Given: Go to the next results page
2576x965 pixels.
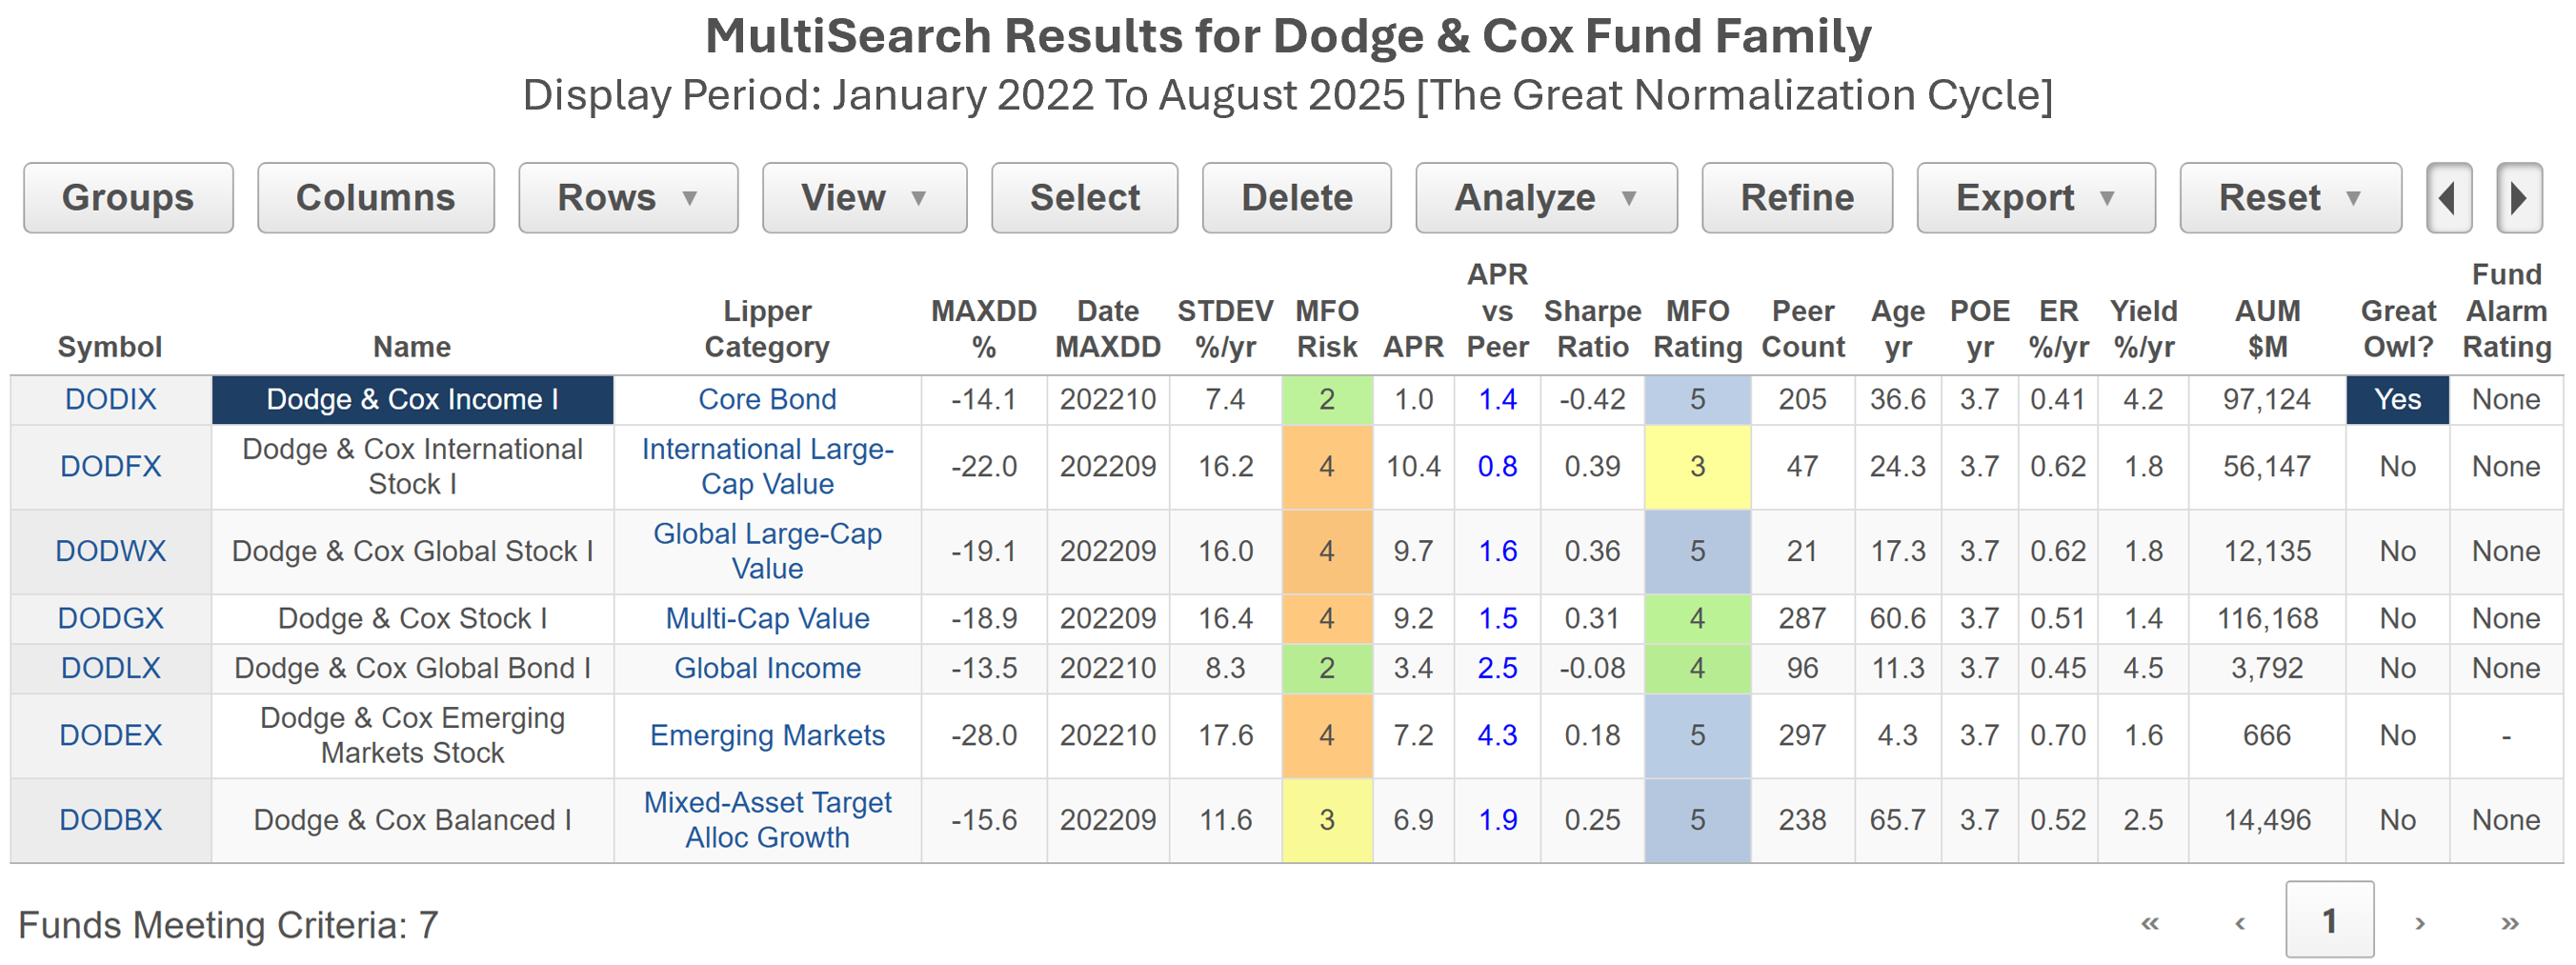Looking at the screenshot, I should coord(2419,923).
